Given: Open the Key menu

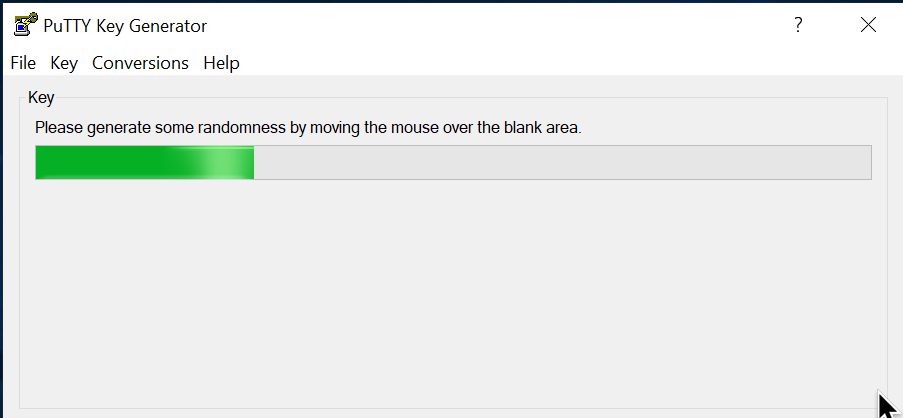Looking at the screenshot, I should [x=64, y=63].
